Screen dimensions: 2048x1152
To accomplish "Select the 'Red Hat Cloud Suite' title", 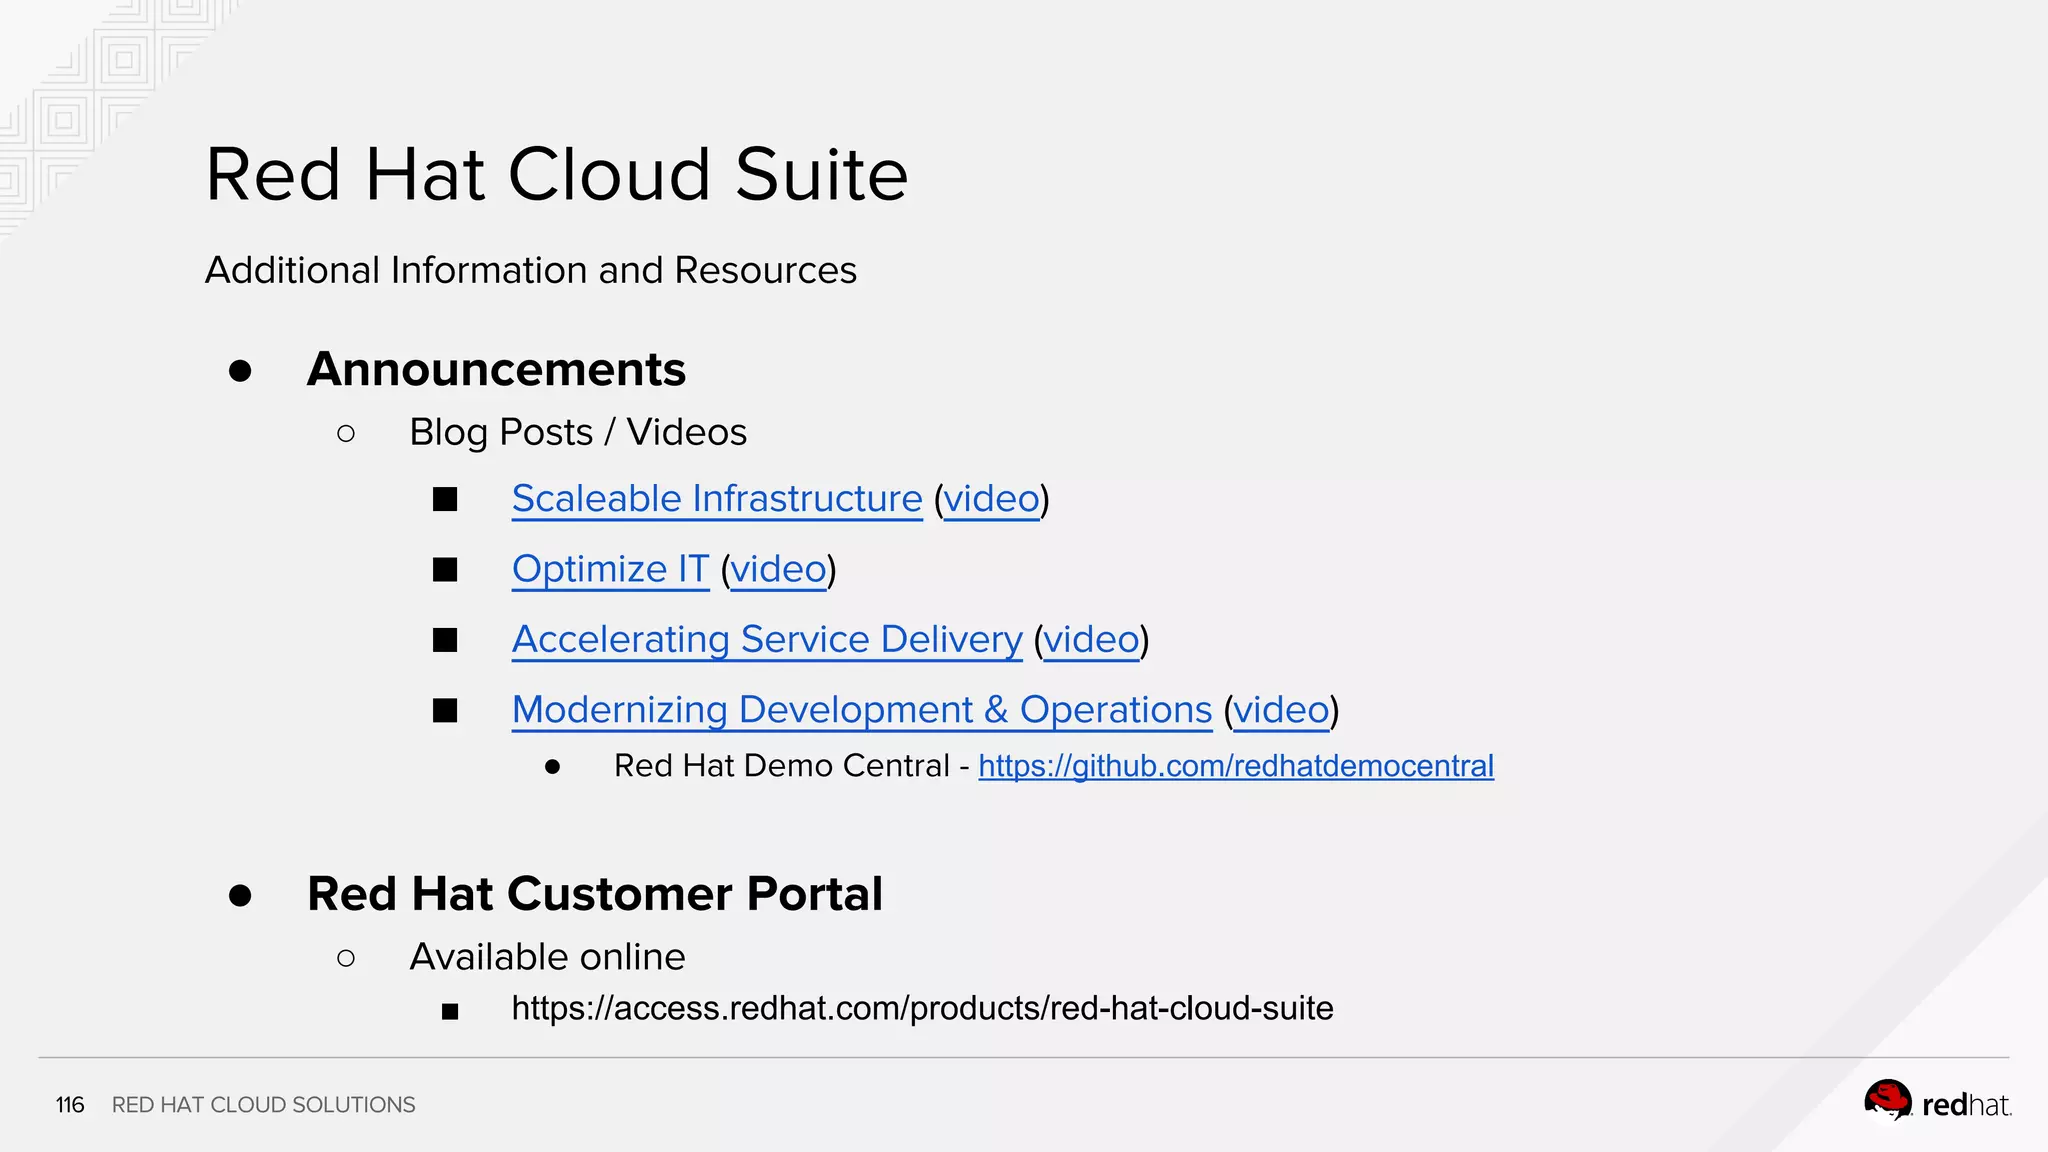I will pyautogui.click(x=557, y=174).
